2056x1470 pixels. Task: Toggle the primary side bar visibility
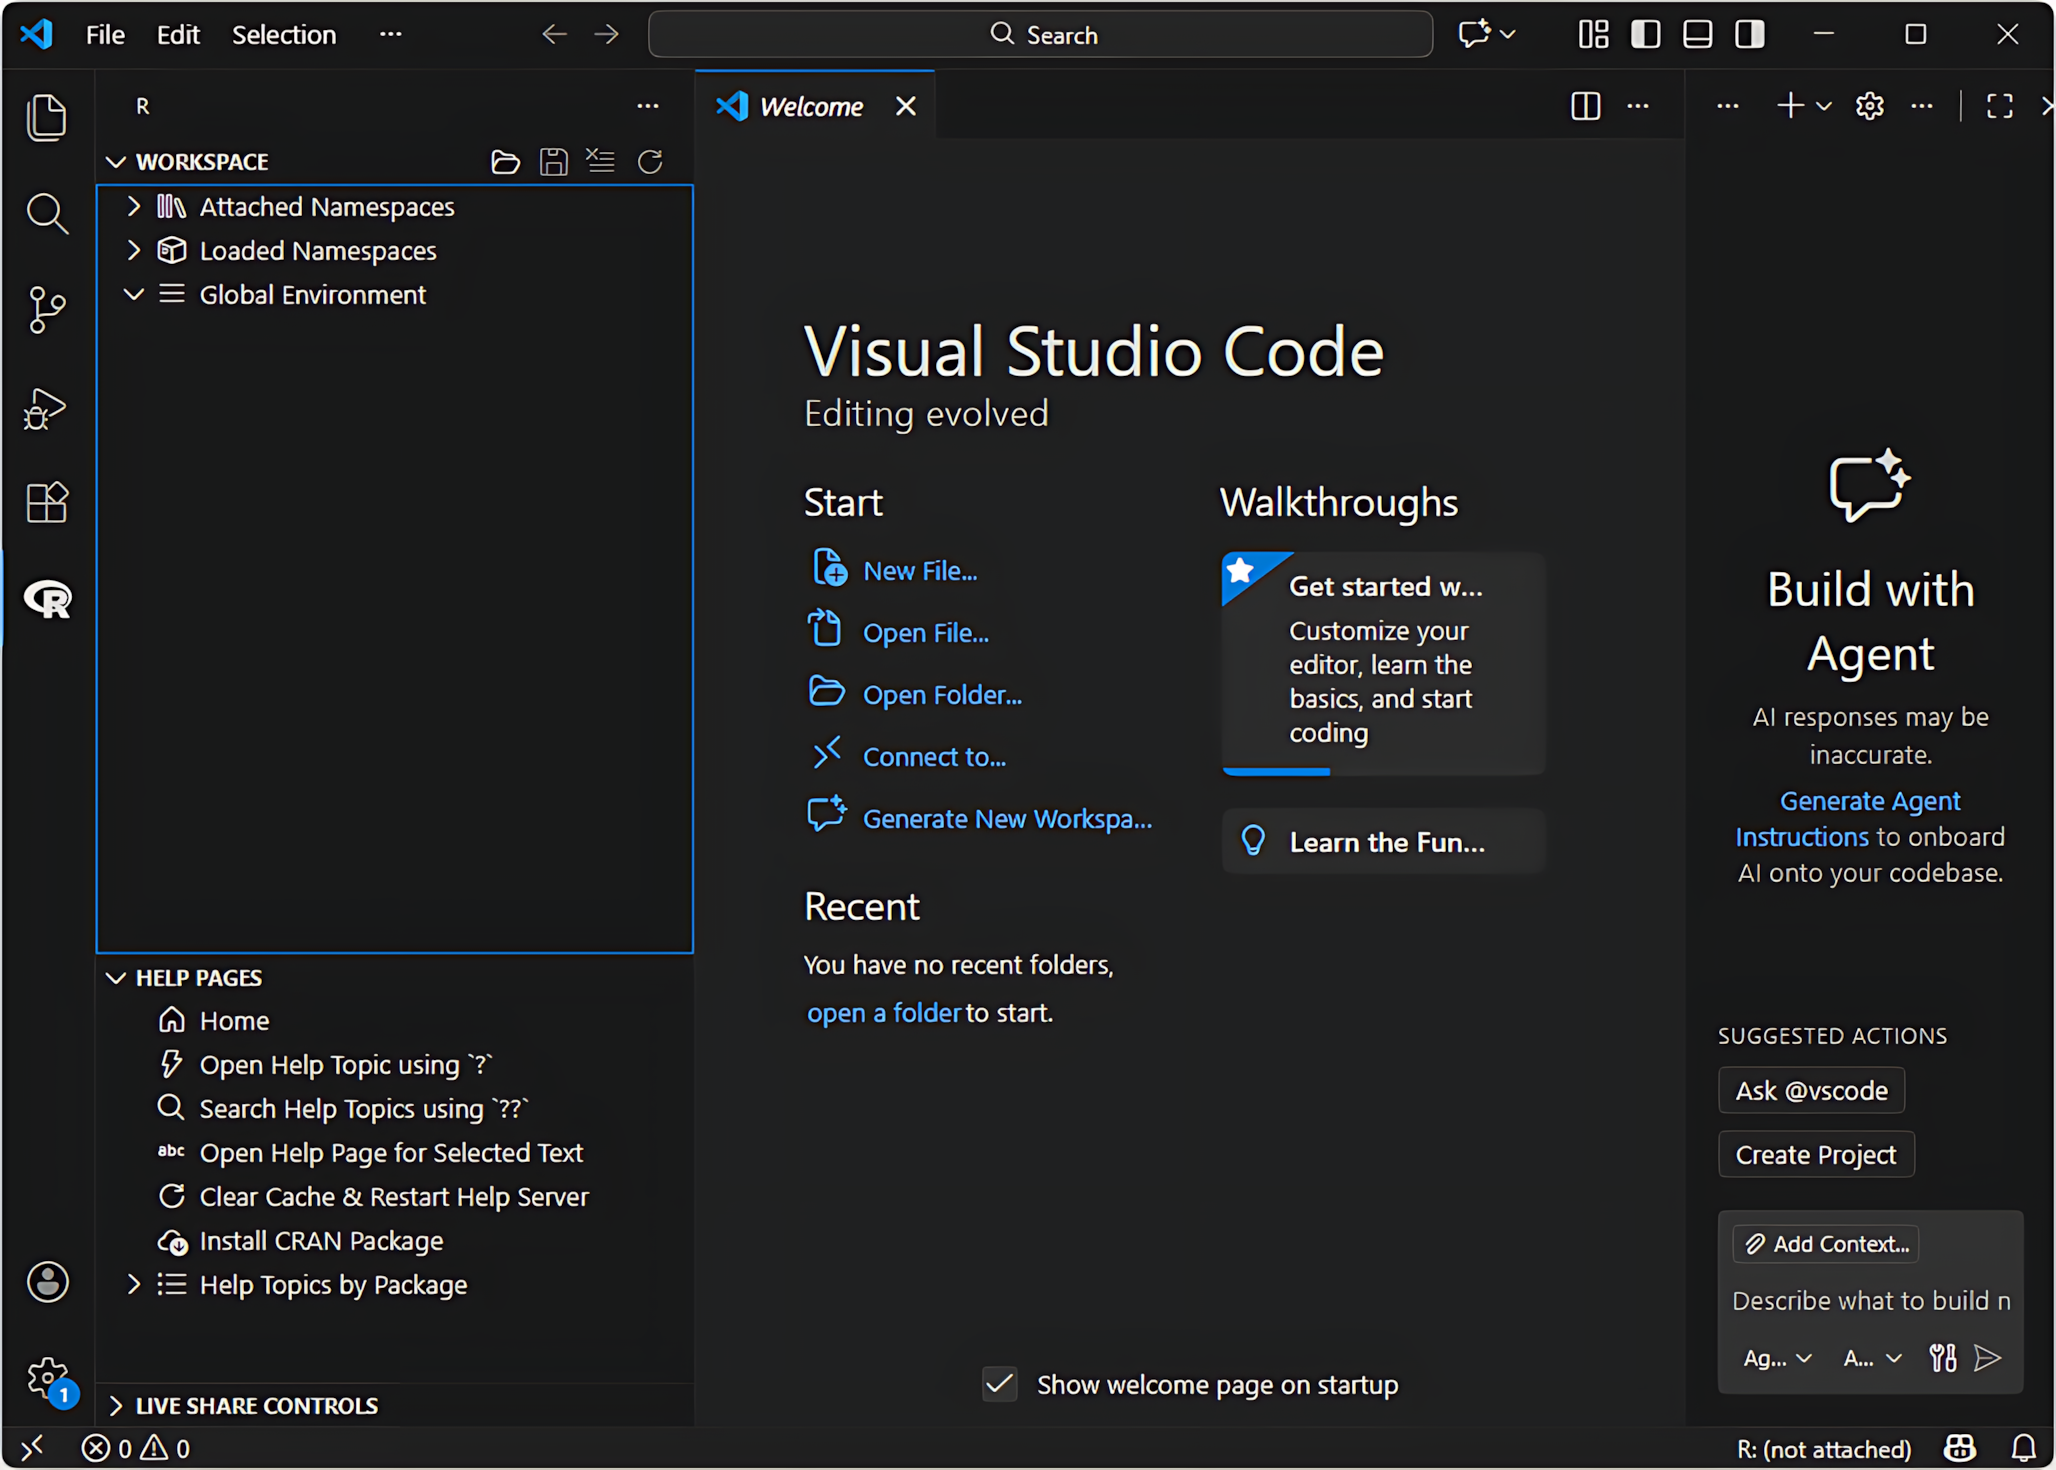pos(1645,35)
